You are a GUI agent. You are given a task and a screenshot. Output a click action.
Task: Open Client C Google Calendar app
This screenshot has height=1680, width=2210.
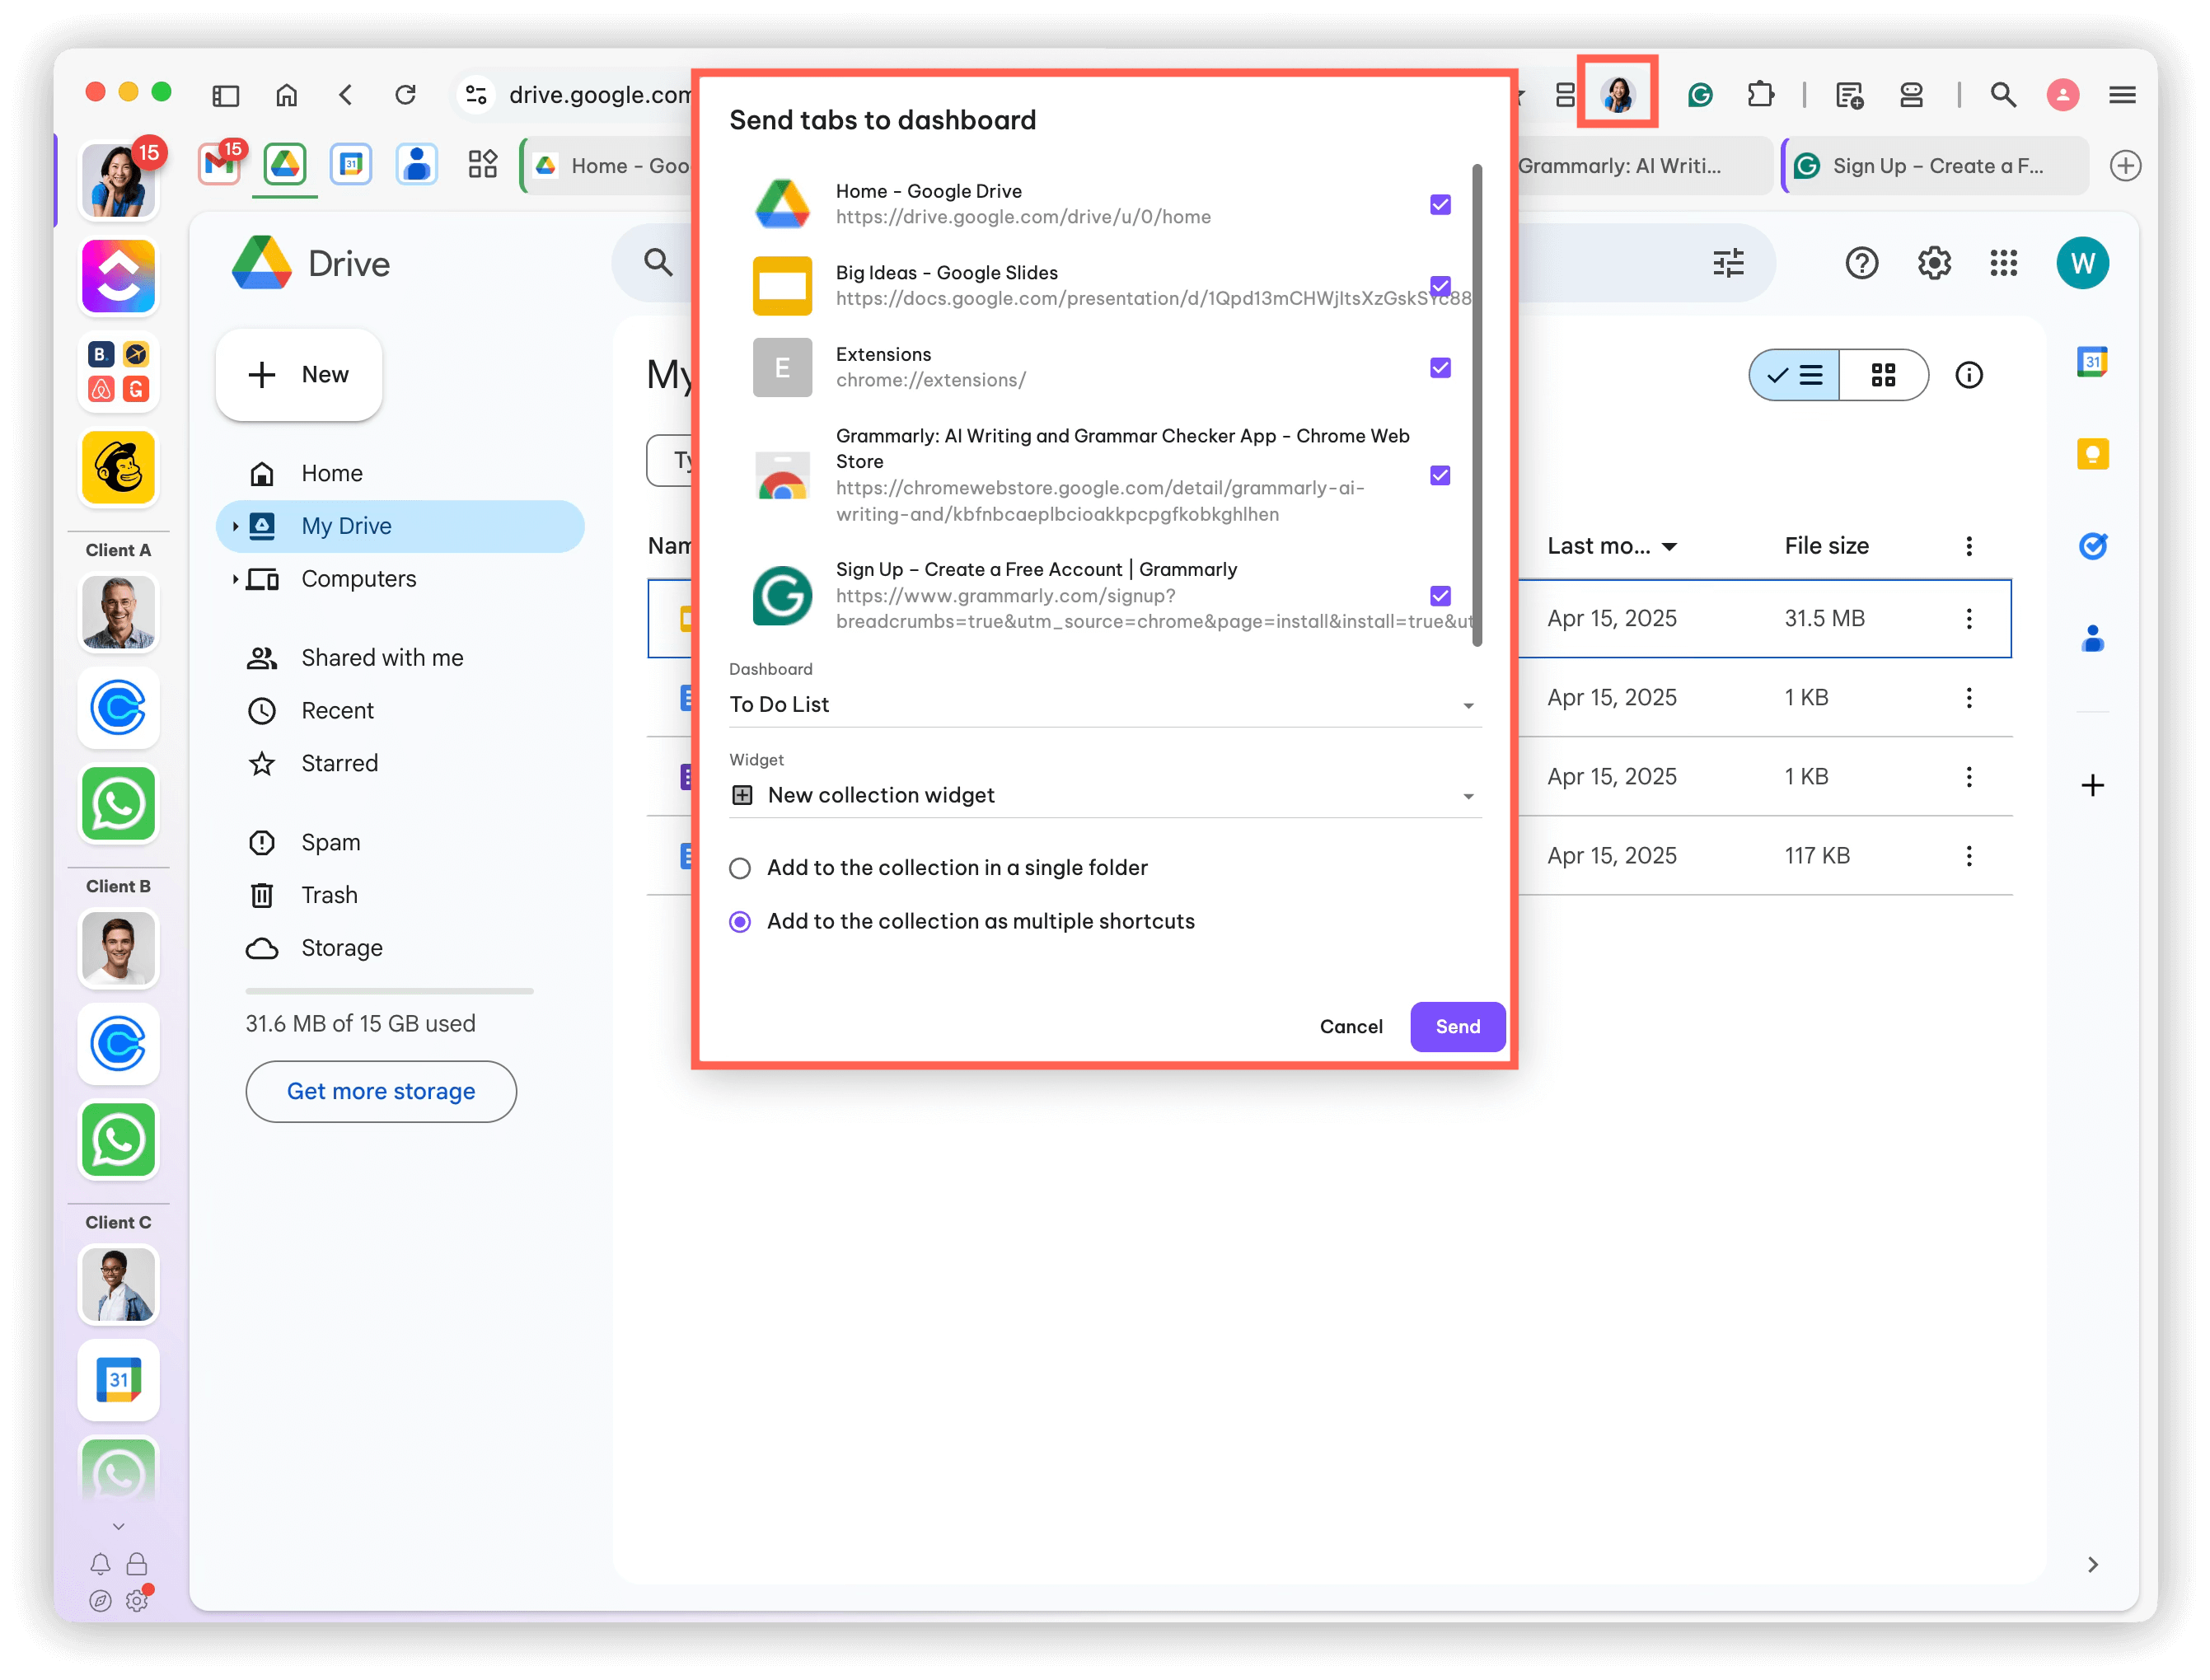click(118, 1380)
